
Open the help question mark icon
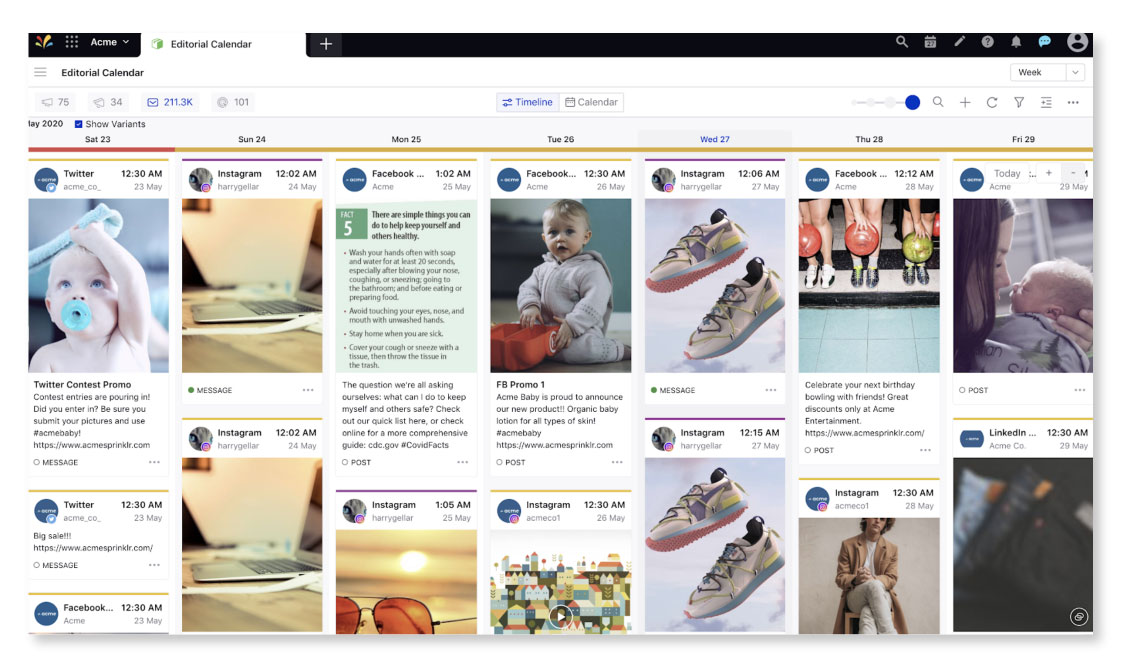[987, 42]
